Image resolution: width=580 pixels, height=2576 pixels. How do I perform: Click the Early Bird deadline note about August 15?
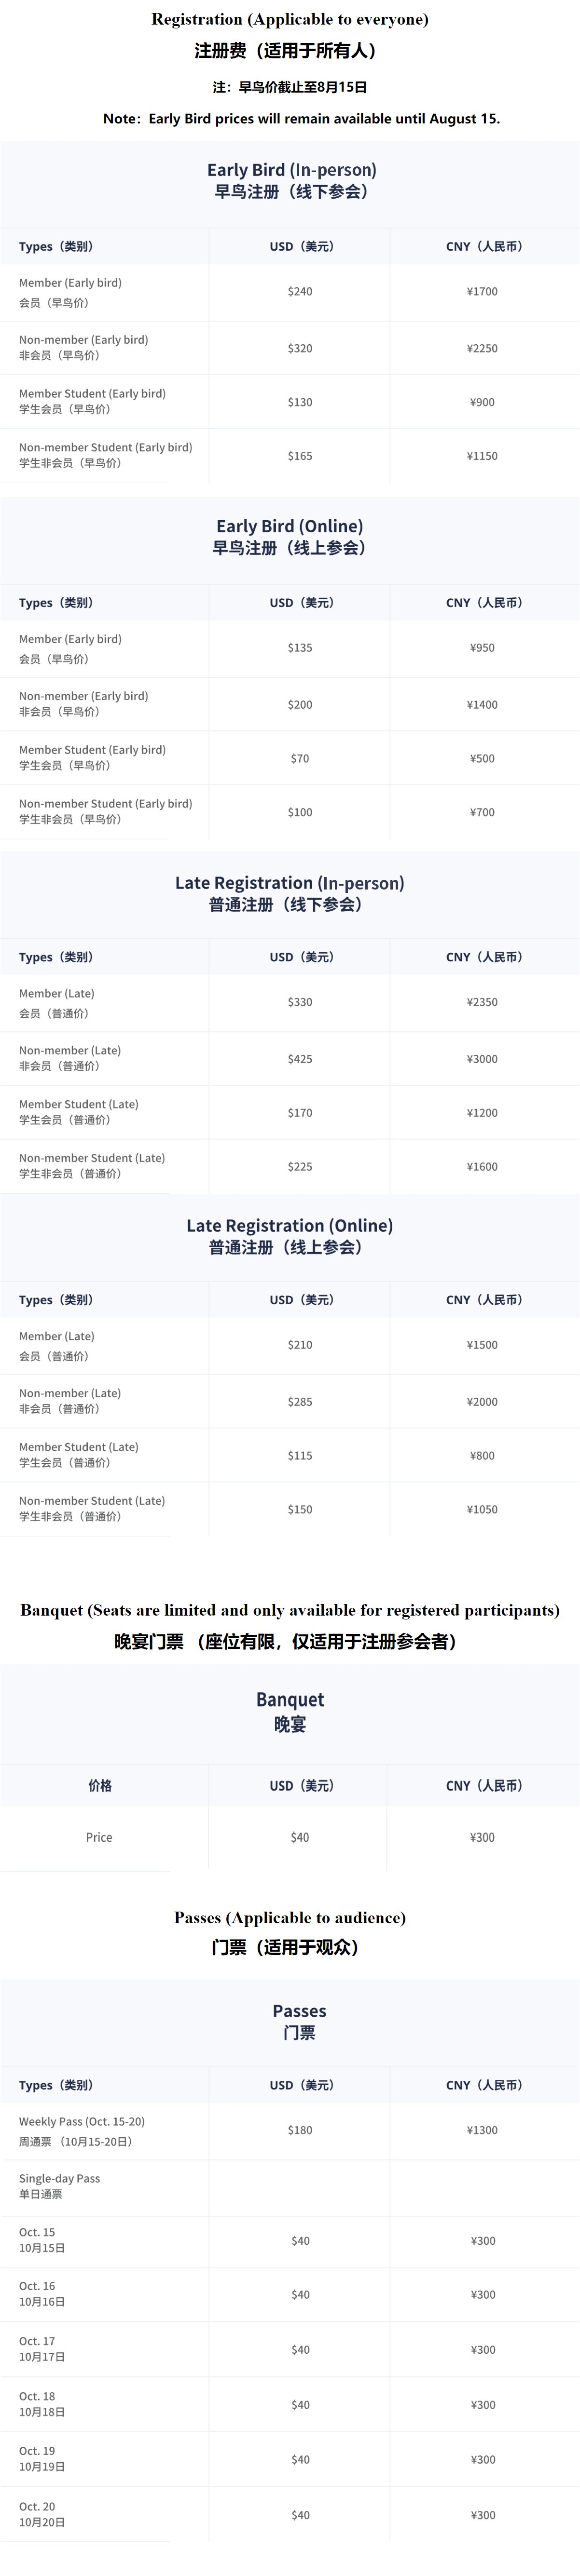[301, 119]
